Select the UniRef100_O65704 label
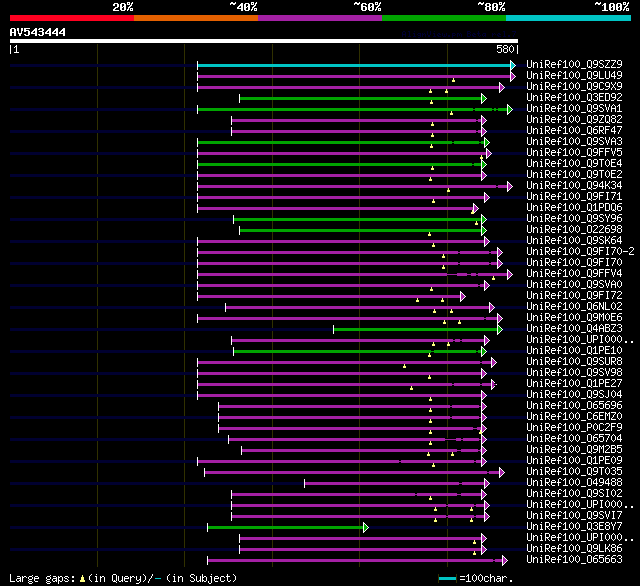 [x=574, y=439]
